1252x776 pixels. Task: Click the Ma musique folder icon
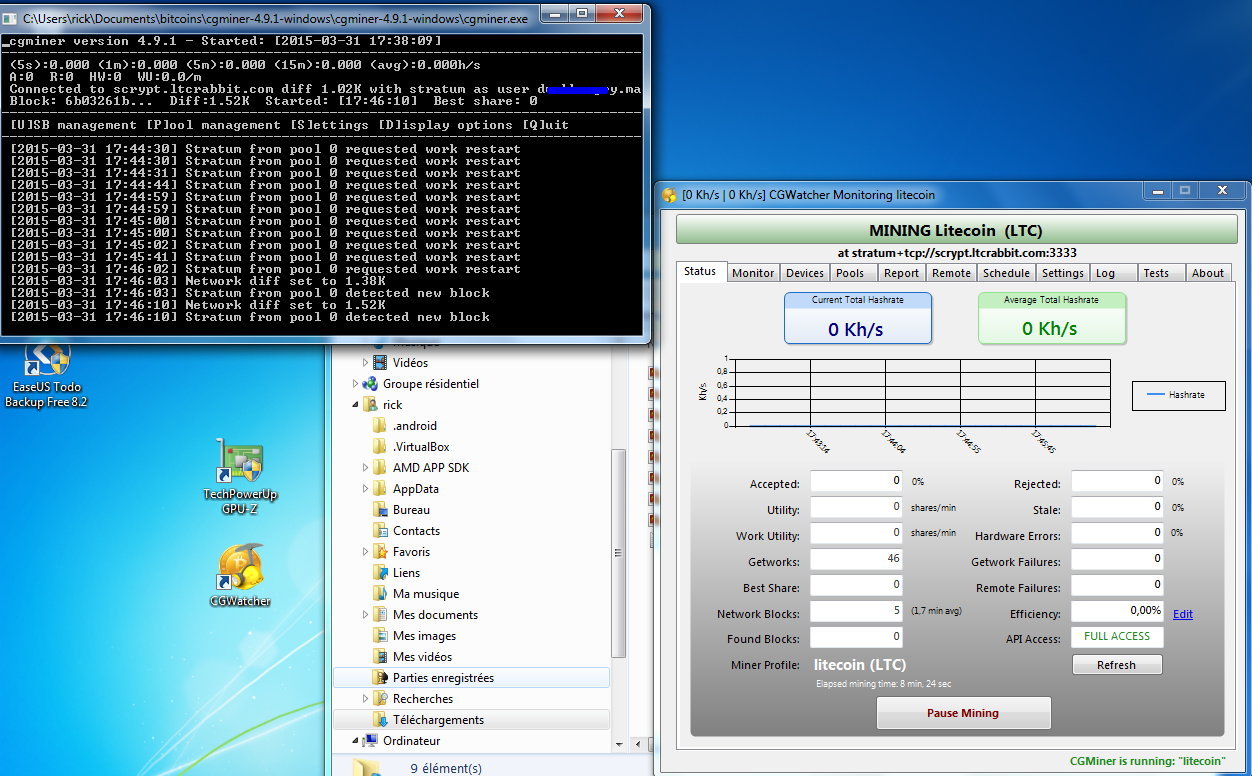(x=380, y=594)
